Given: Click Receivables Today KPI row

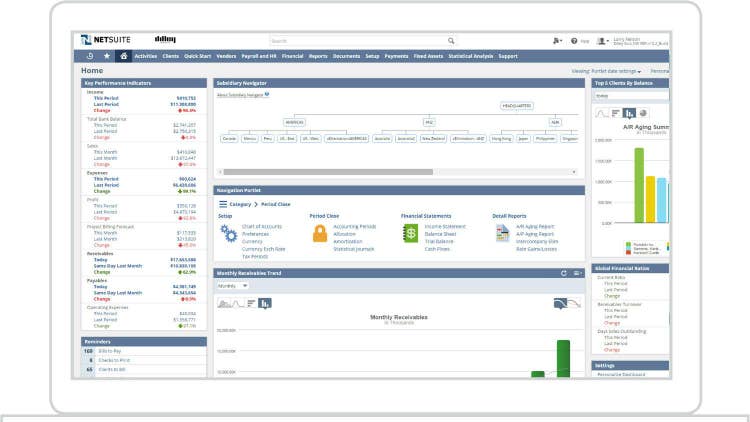Looking at the screenshot, I should tap(144, 260).
